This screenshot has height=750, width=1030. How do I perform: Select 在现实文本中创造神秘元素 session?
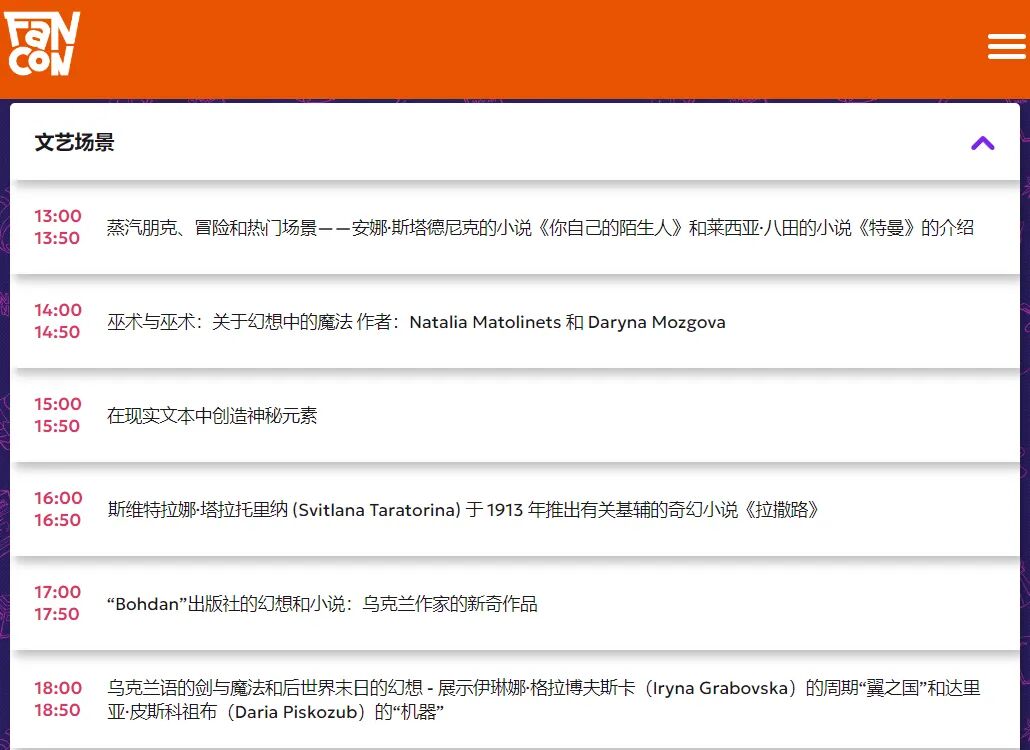pyautogui.click(x=212, y=416)
